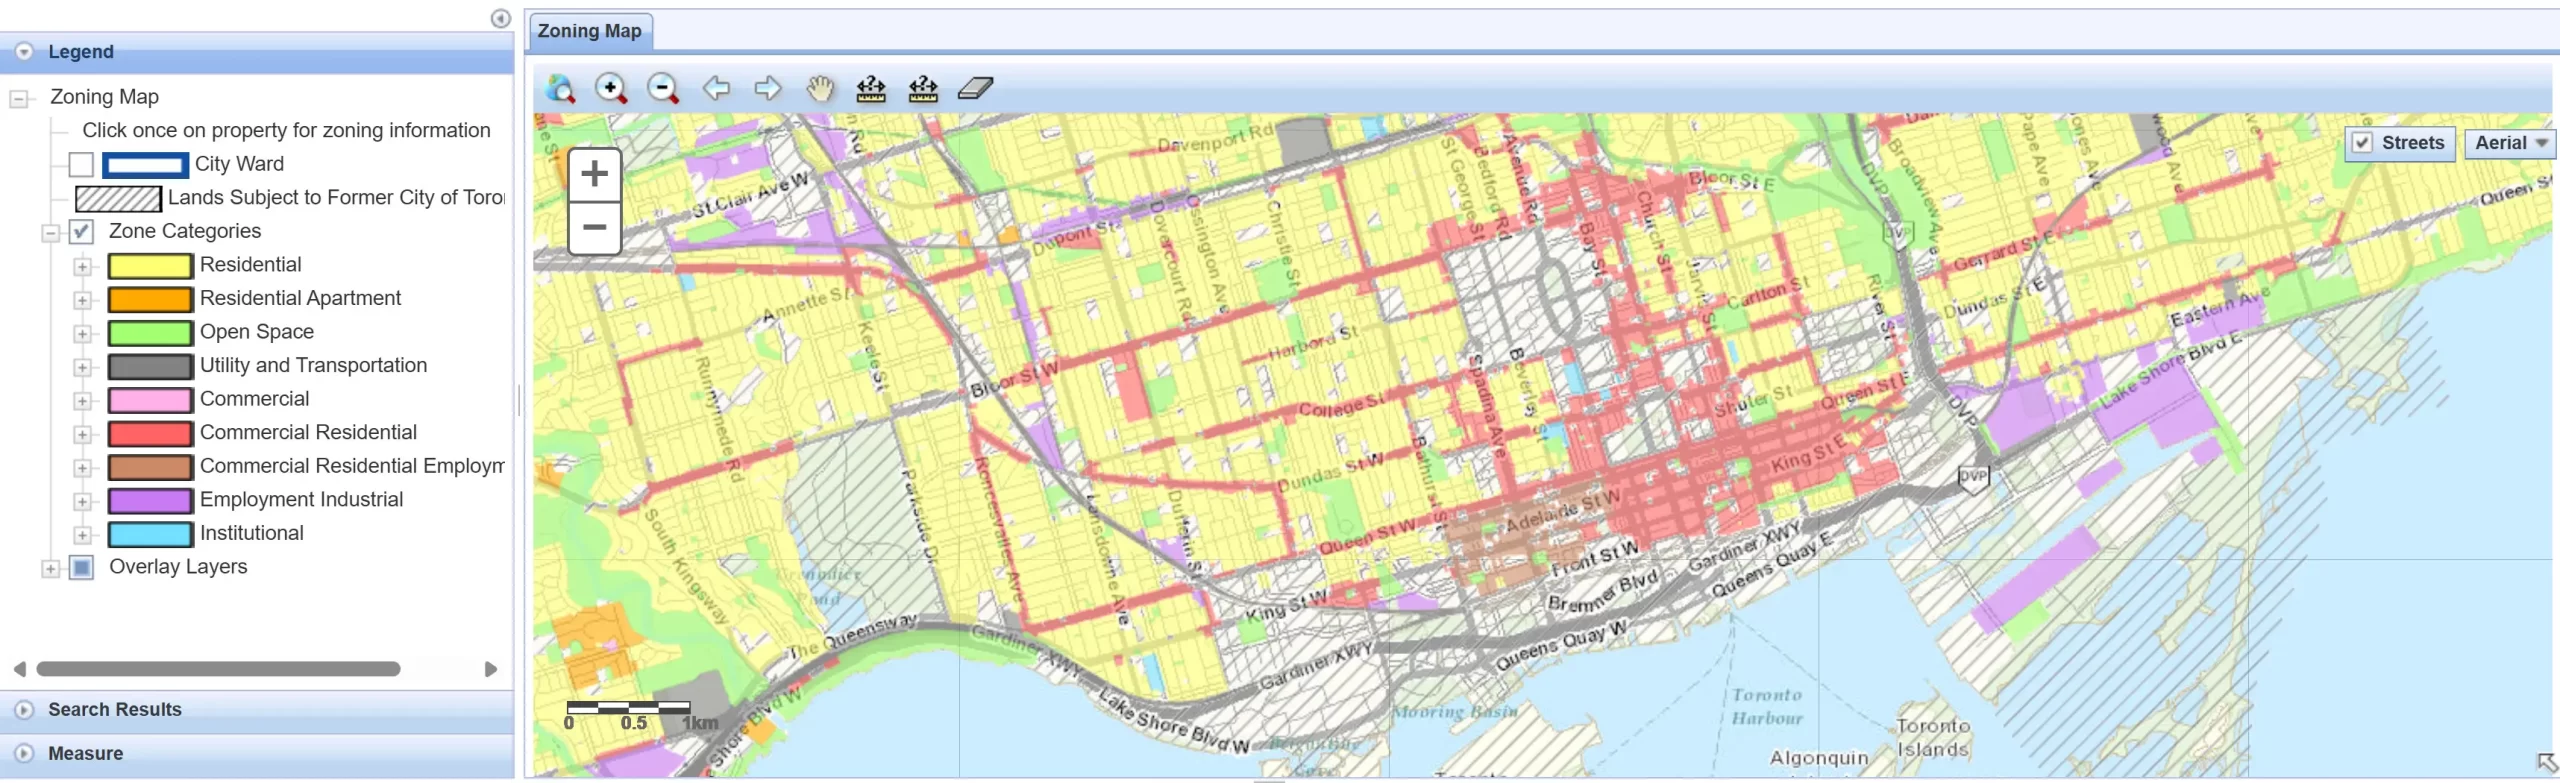Collapse the Zoning Map tree root
The image size is (2560, 783).
point(18,98)
